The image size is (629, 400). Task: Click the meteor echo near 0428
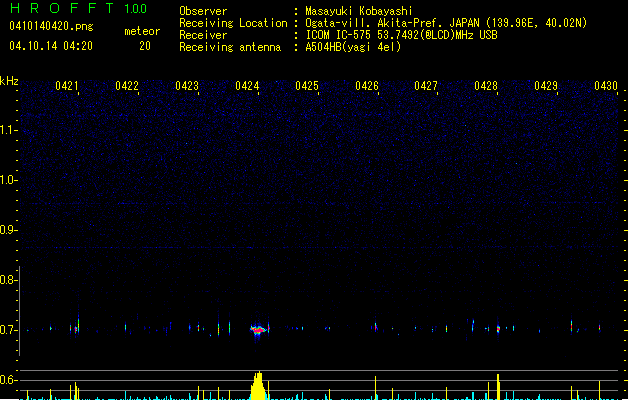pos(498,329)
